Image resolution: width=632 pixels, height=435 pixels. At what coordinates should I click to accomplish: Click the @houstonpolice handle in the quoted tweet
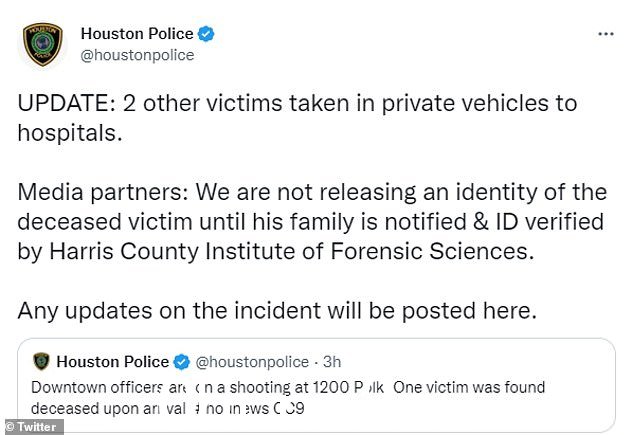252,362
